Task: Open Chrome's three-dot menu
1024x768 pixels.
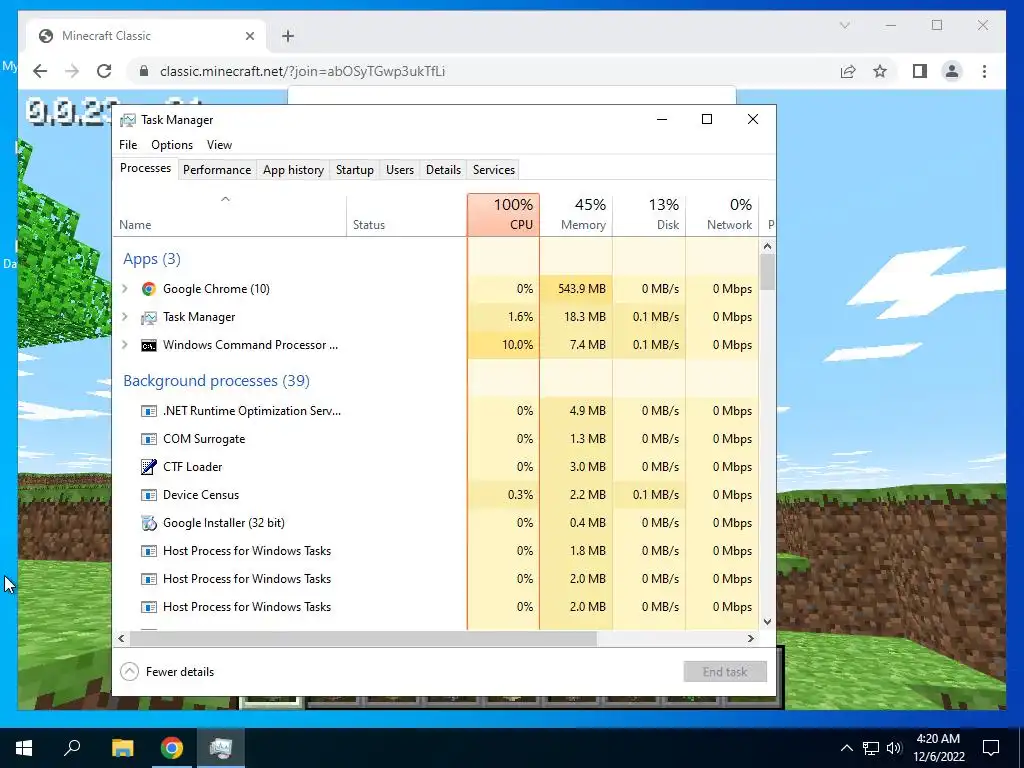Action: tap(984, 71)
